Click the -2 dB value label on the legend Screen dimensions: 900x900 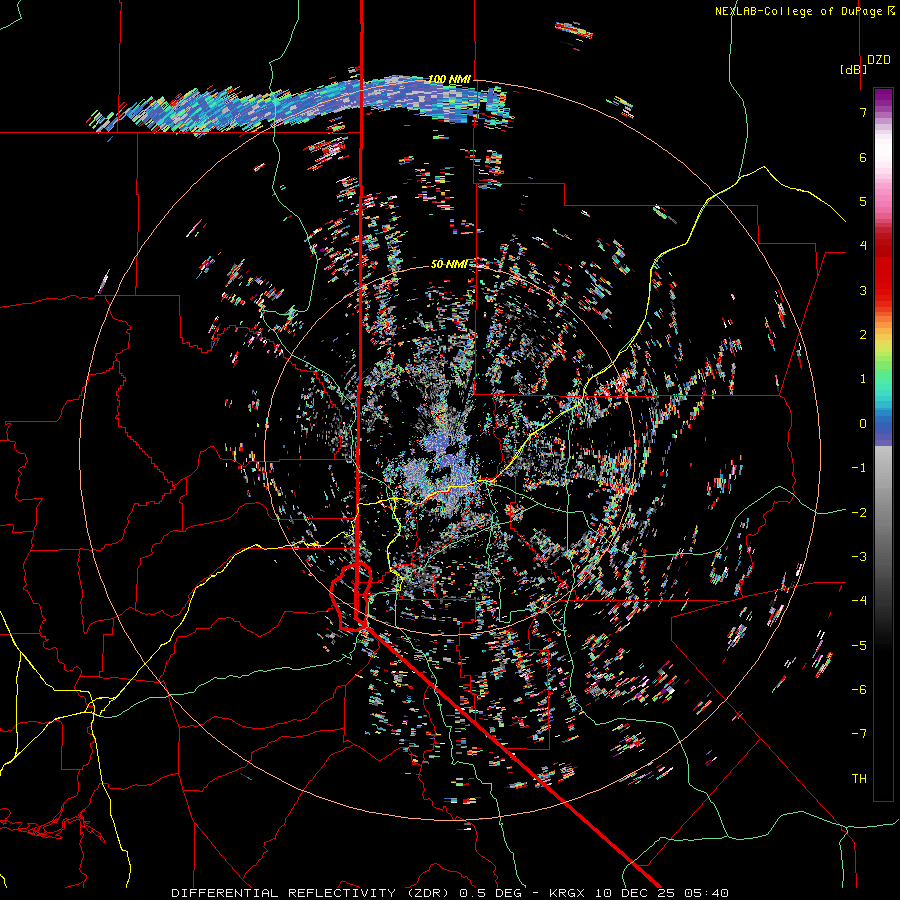pos(859,512)
